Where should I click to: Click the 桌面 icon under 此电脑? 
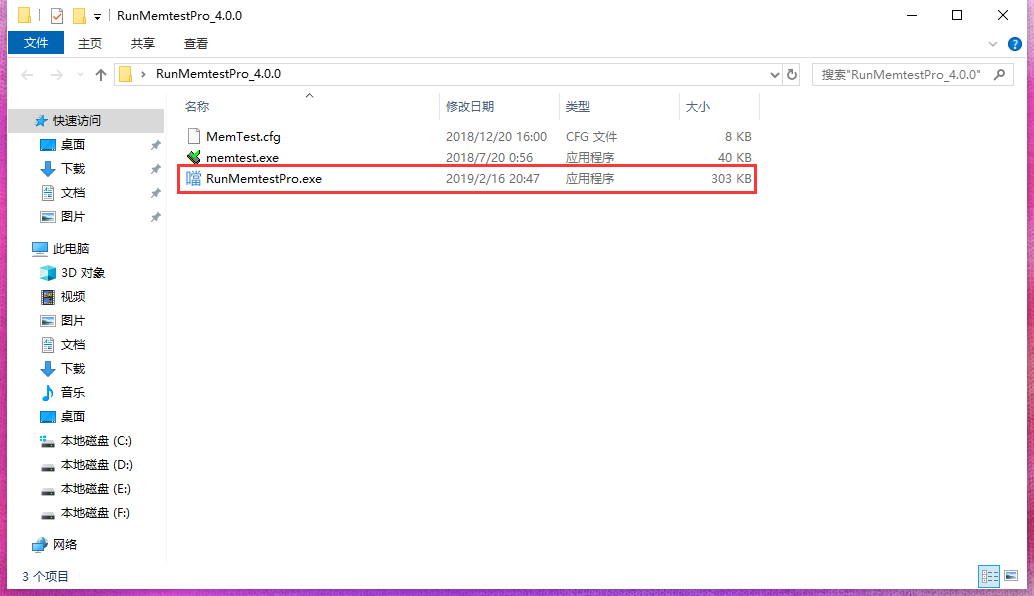(x=48, y=417)
